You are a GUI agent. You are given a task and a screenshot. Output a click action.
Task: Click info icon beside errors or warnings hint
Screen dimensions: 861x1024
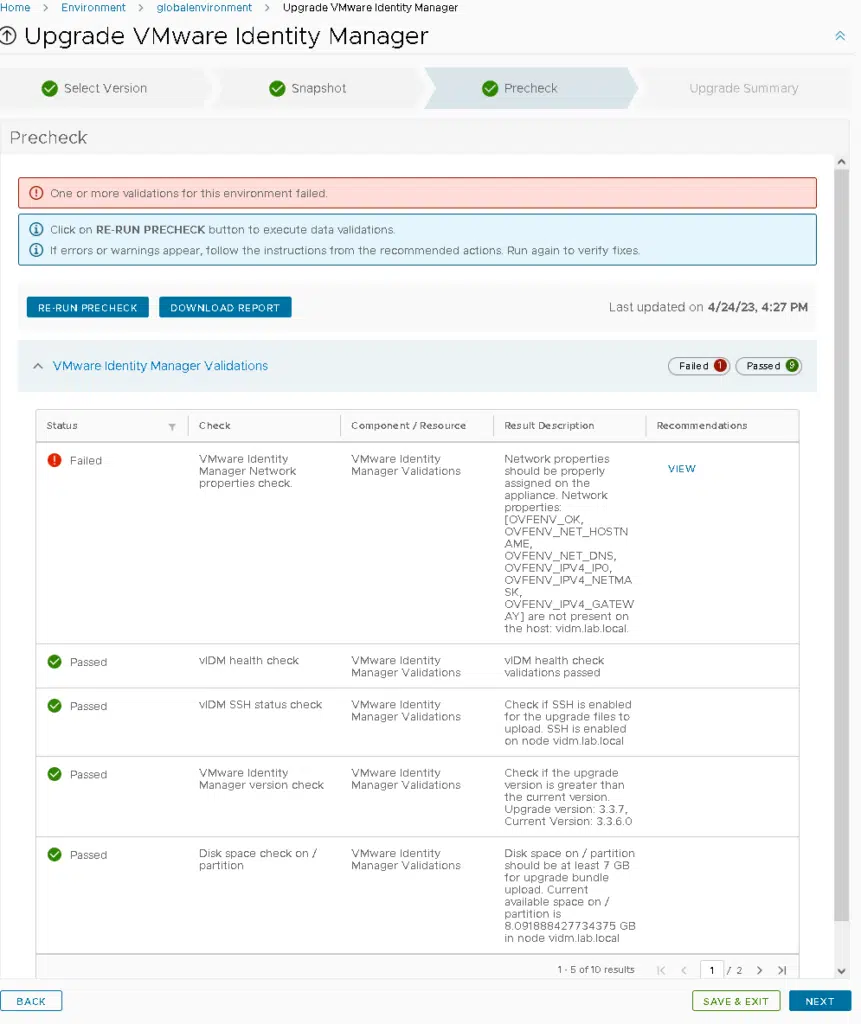pyautogui.click(x=37, y=250)
